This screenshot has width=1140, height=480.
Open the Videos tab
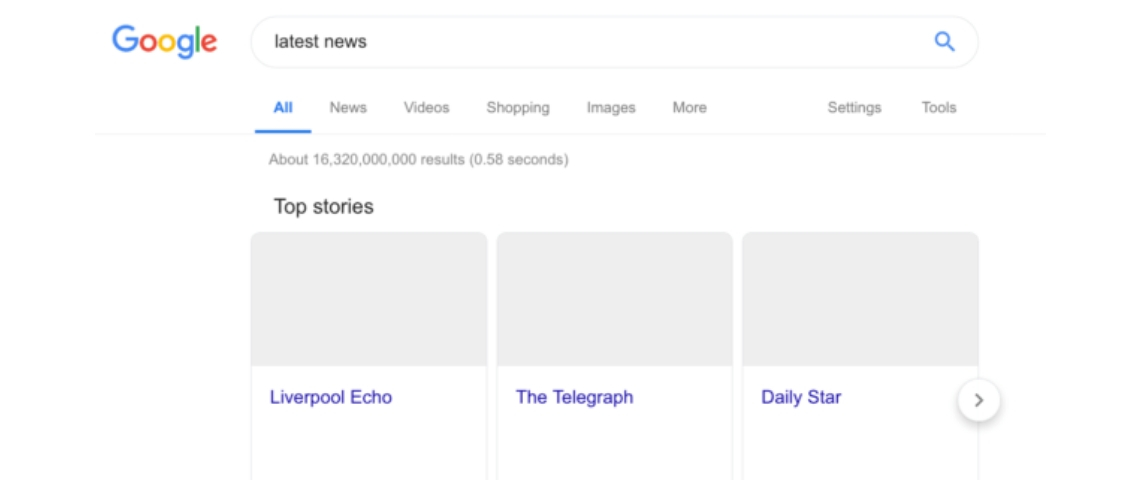point(426,108)
